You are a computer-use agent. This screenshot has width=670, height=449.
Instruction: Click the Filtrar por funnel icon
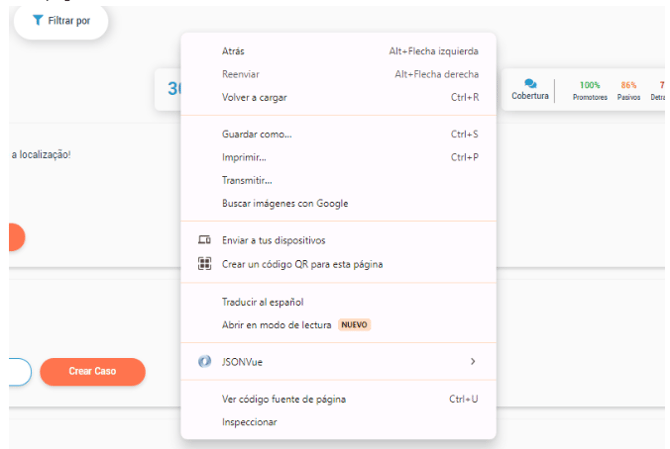click(38, 20)
